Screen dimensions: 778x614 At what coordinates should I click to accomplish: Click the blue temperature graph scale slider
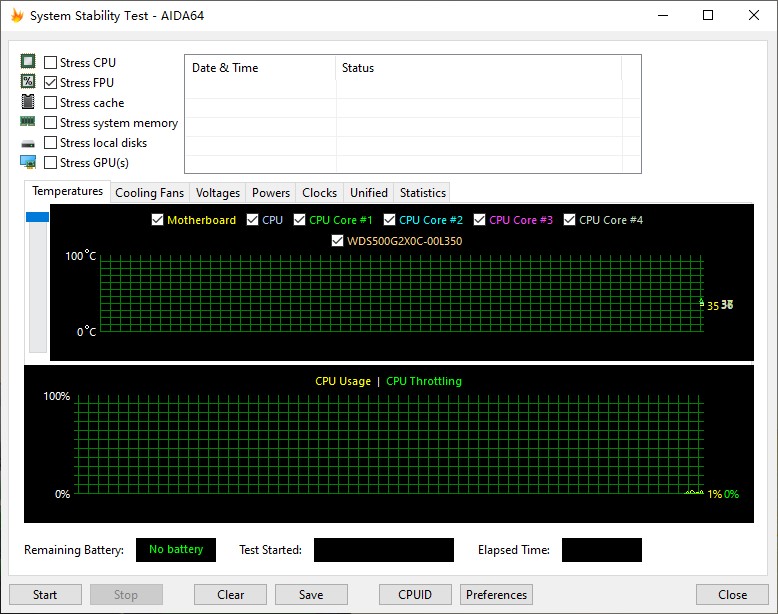(x=37, y=217)
